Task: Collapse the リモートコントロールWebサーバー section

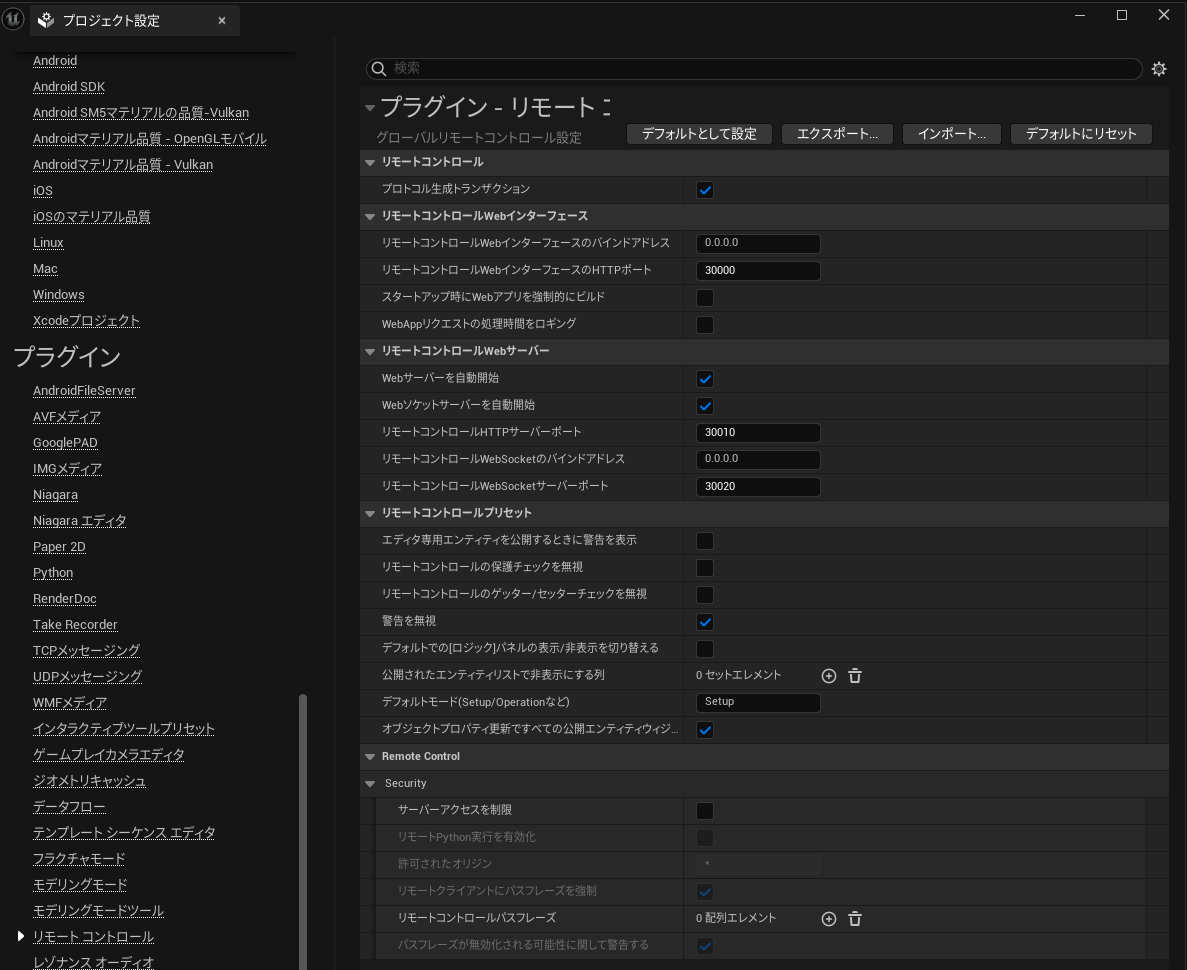Action: click(370, 351)
